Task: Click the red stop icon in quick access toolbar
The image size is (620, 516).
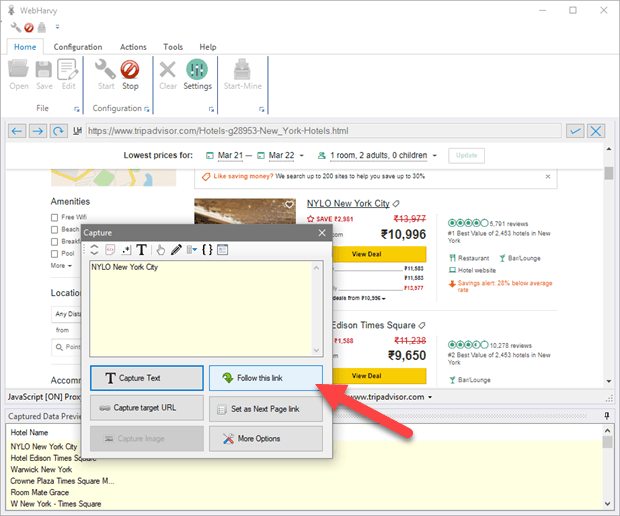Action: tap(29, 28)
